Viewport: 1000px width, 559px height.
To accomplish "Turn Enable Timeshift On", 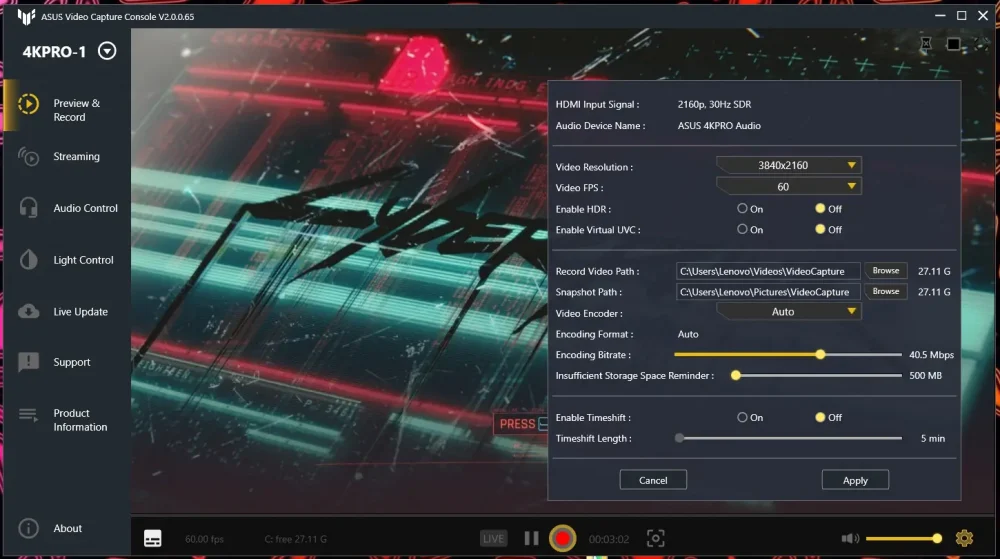I will coord(742,417).
